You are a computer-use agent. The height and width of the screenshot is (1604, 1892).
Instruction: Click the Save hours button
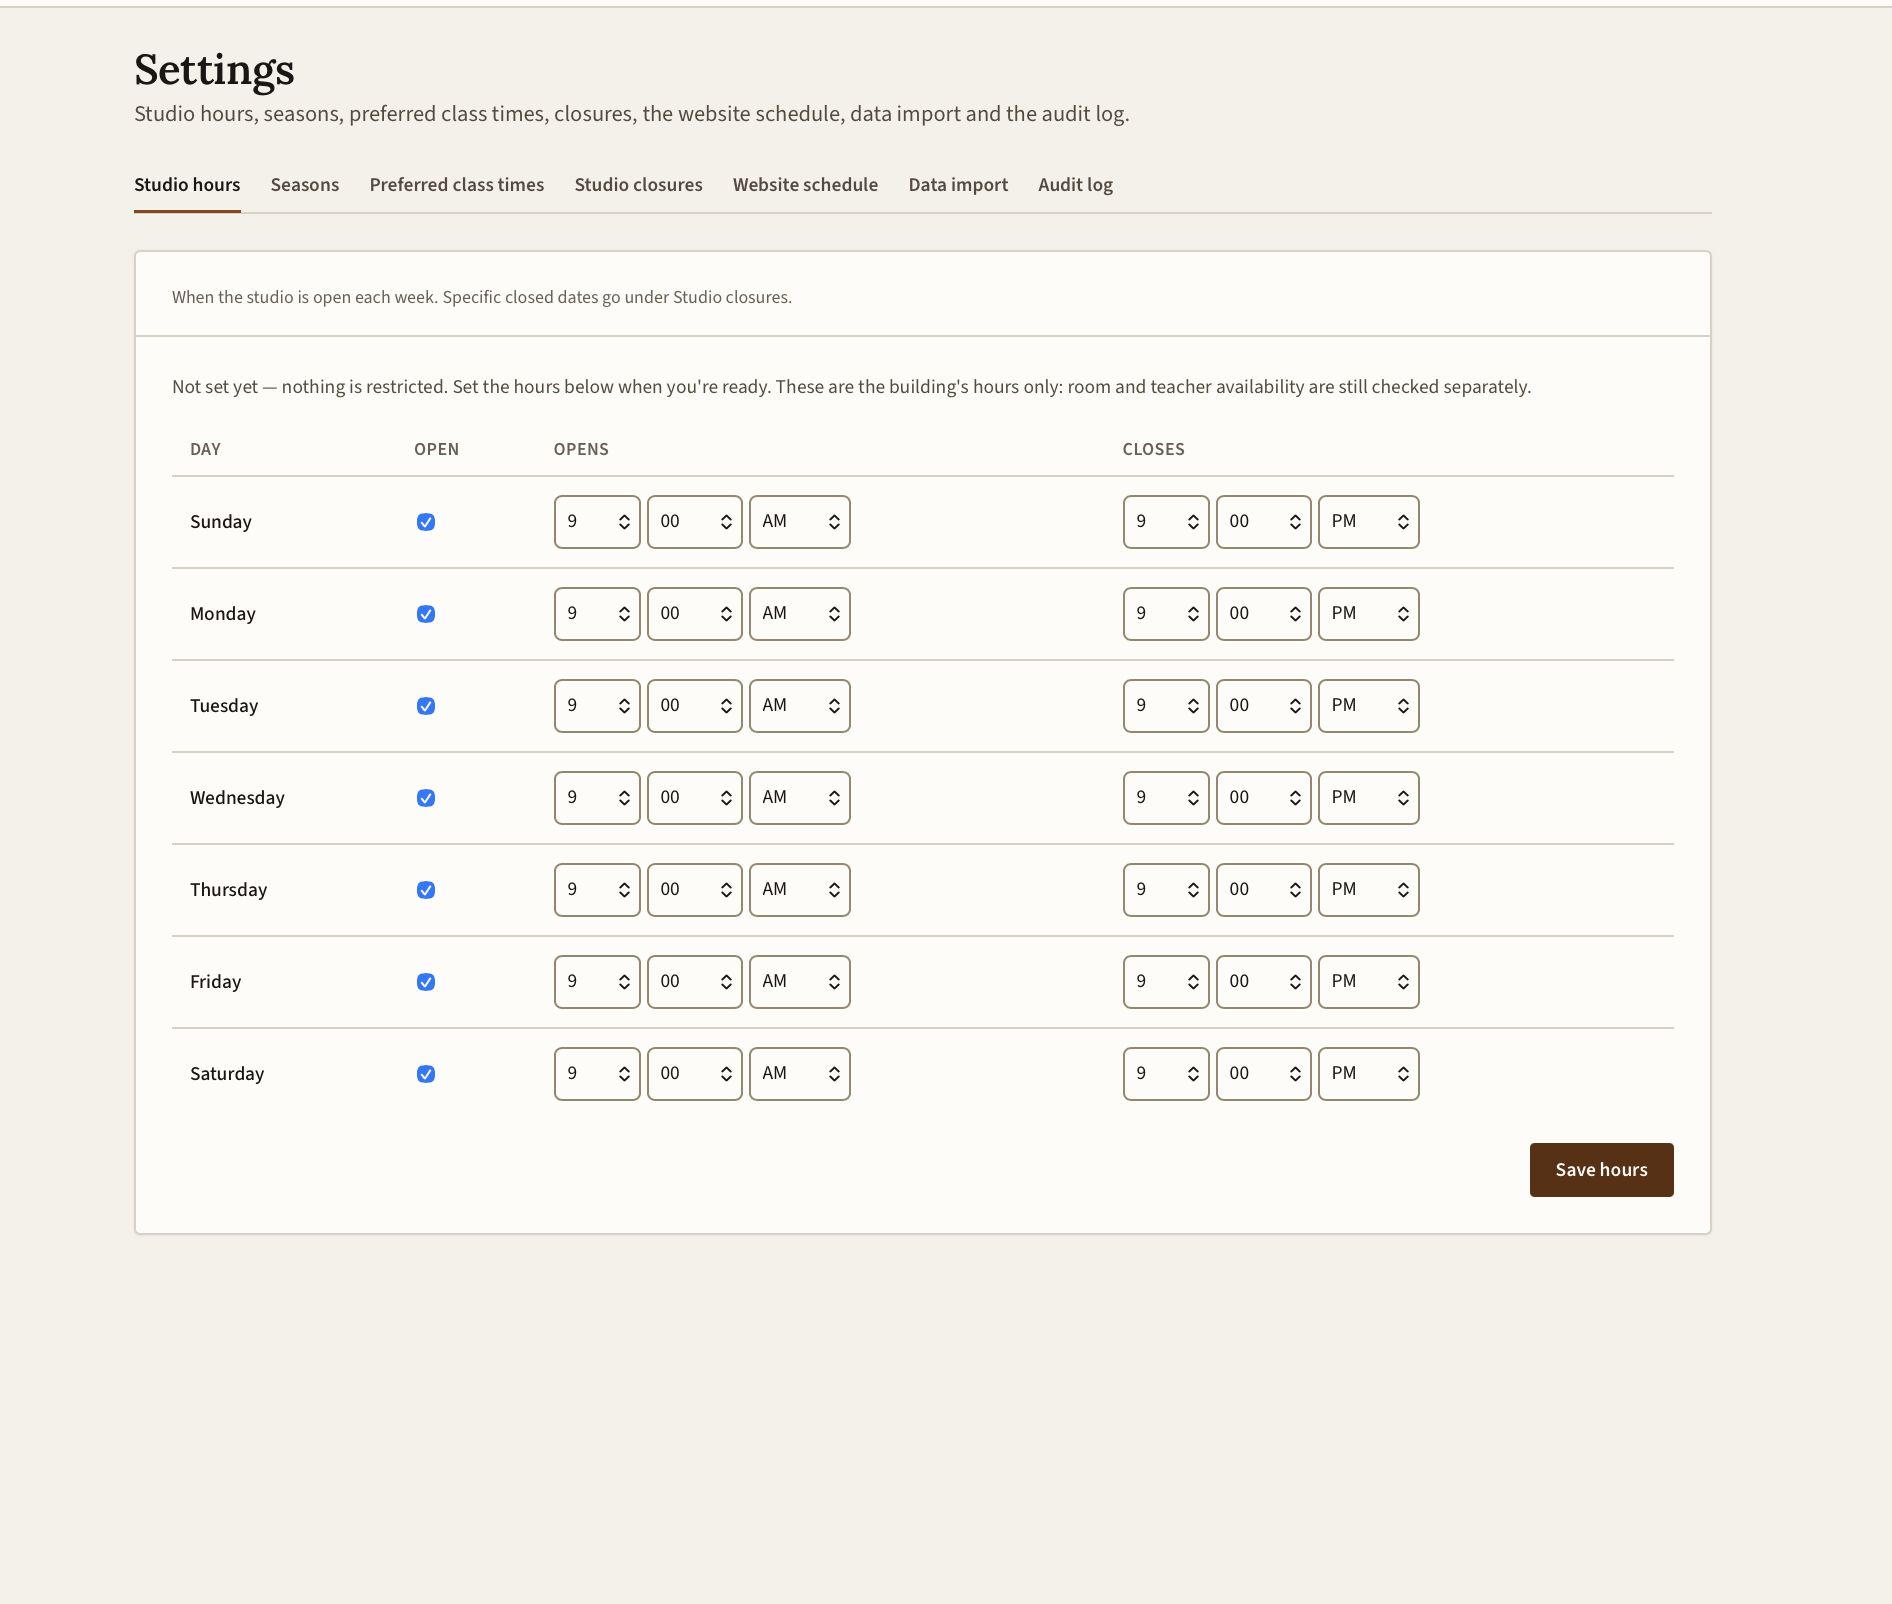[1602, 1170]
